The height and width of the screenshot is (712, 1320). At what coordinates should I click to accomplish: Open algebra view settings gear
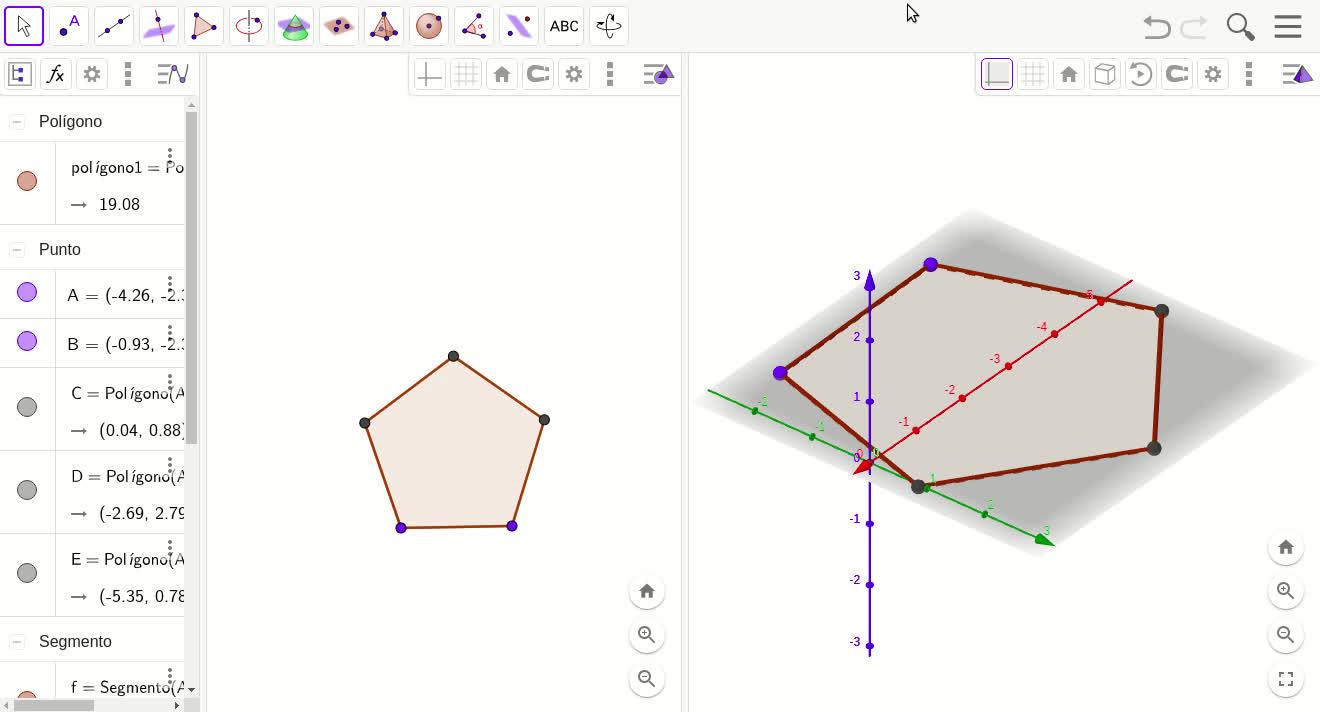pyautogui.click(x=92, y=74)
